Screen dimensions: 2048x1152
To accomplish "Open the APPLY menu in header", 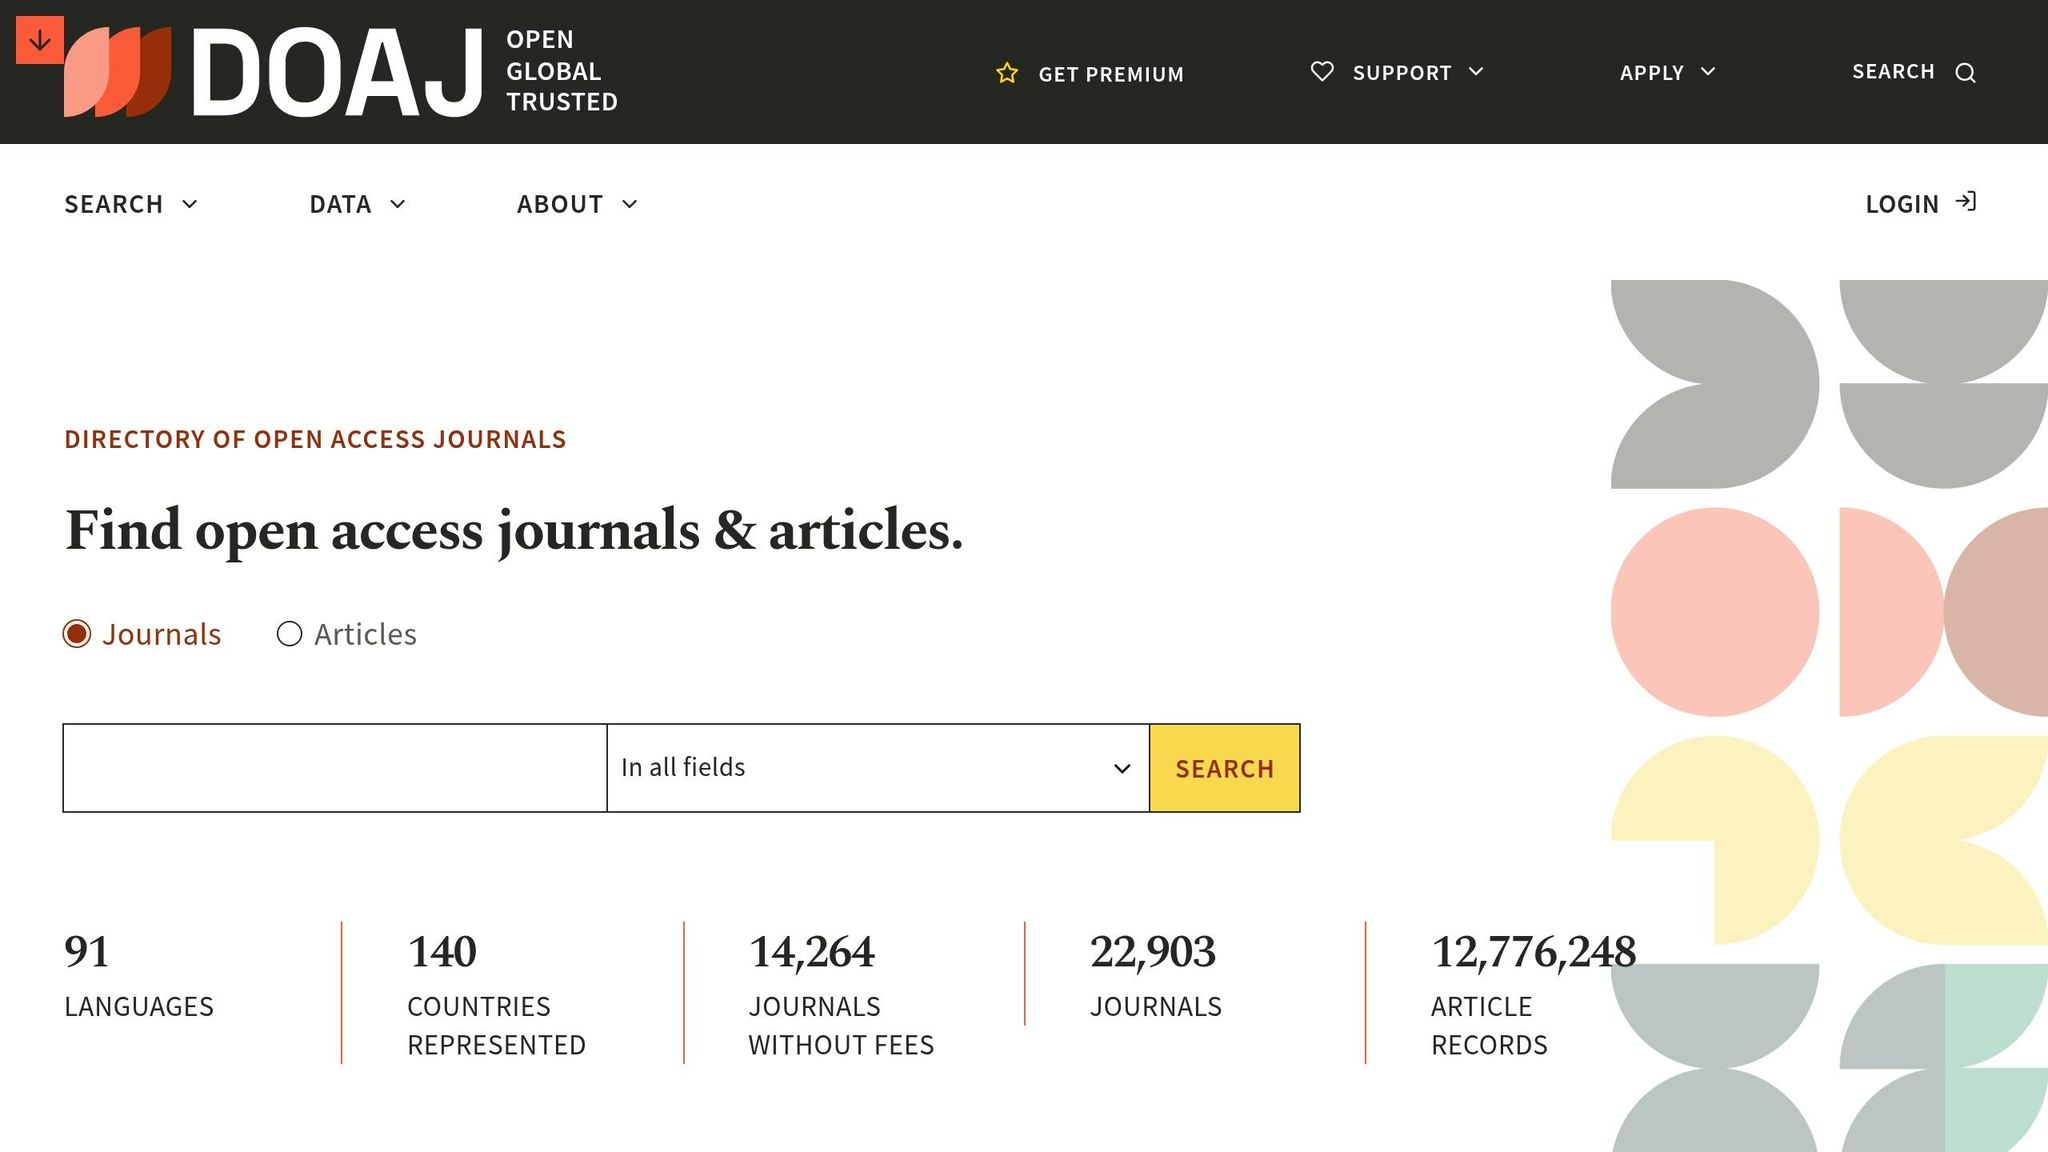I will tap(1668, 72).
